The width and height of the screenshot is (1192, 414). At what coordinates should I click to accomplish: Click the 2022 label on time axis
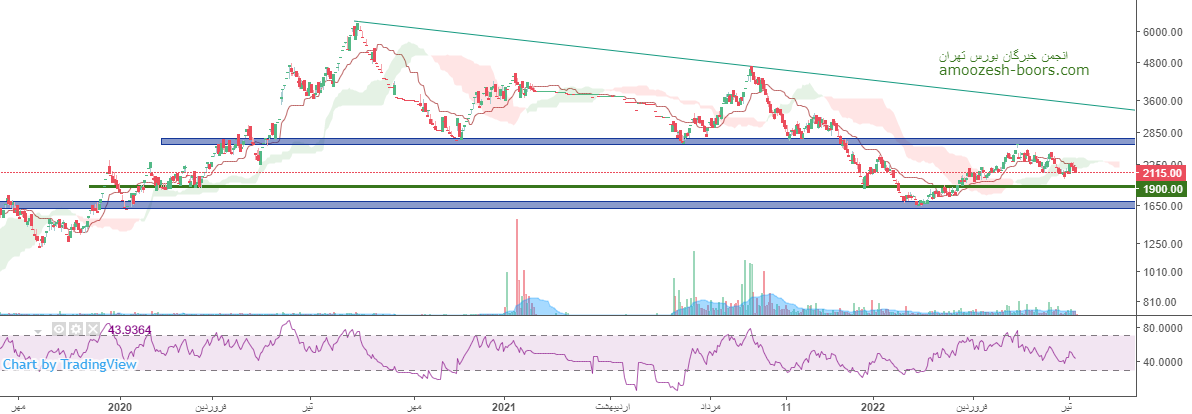(873, 407)
